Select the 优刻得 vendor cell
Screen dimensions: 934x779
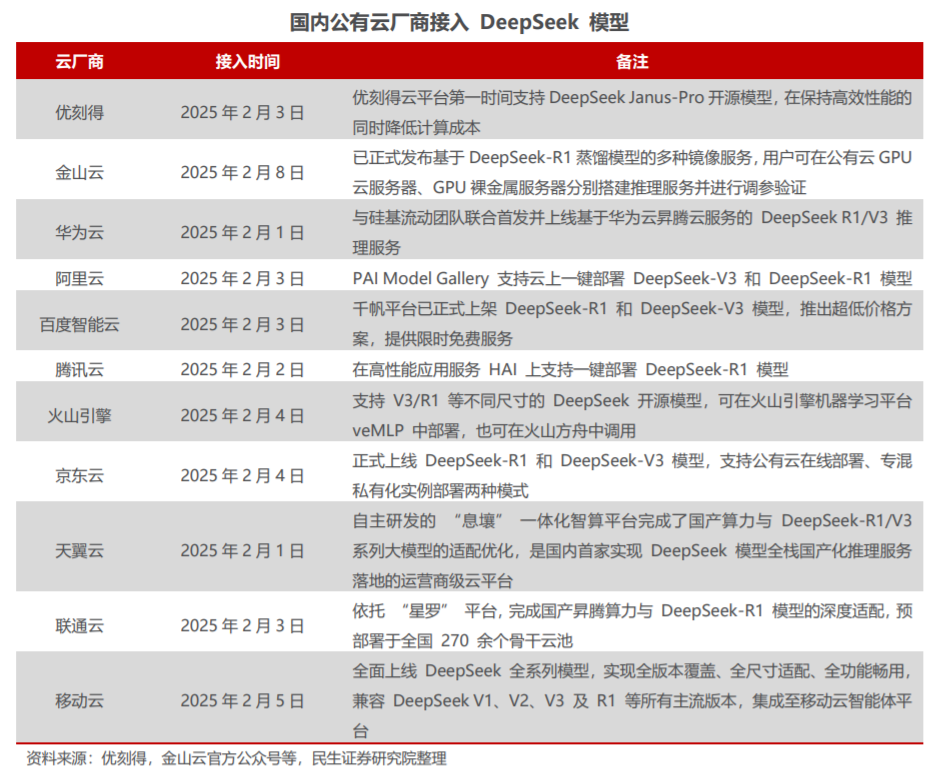[80, 113]
